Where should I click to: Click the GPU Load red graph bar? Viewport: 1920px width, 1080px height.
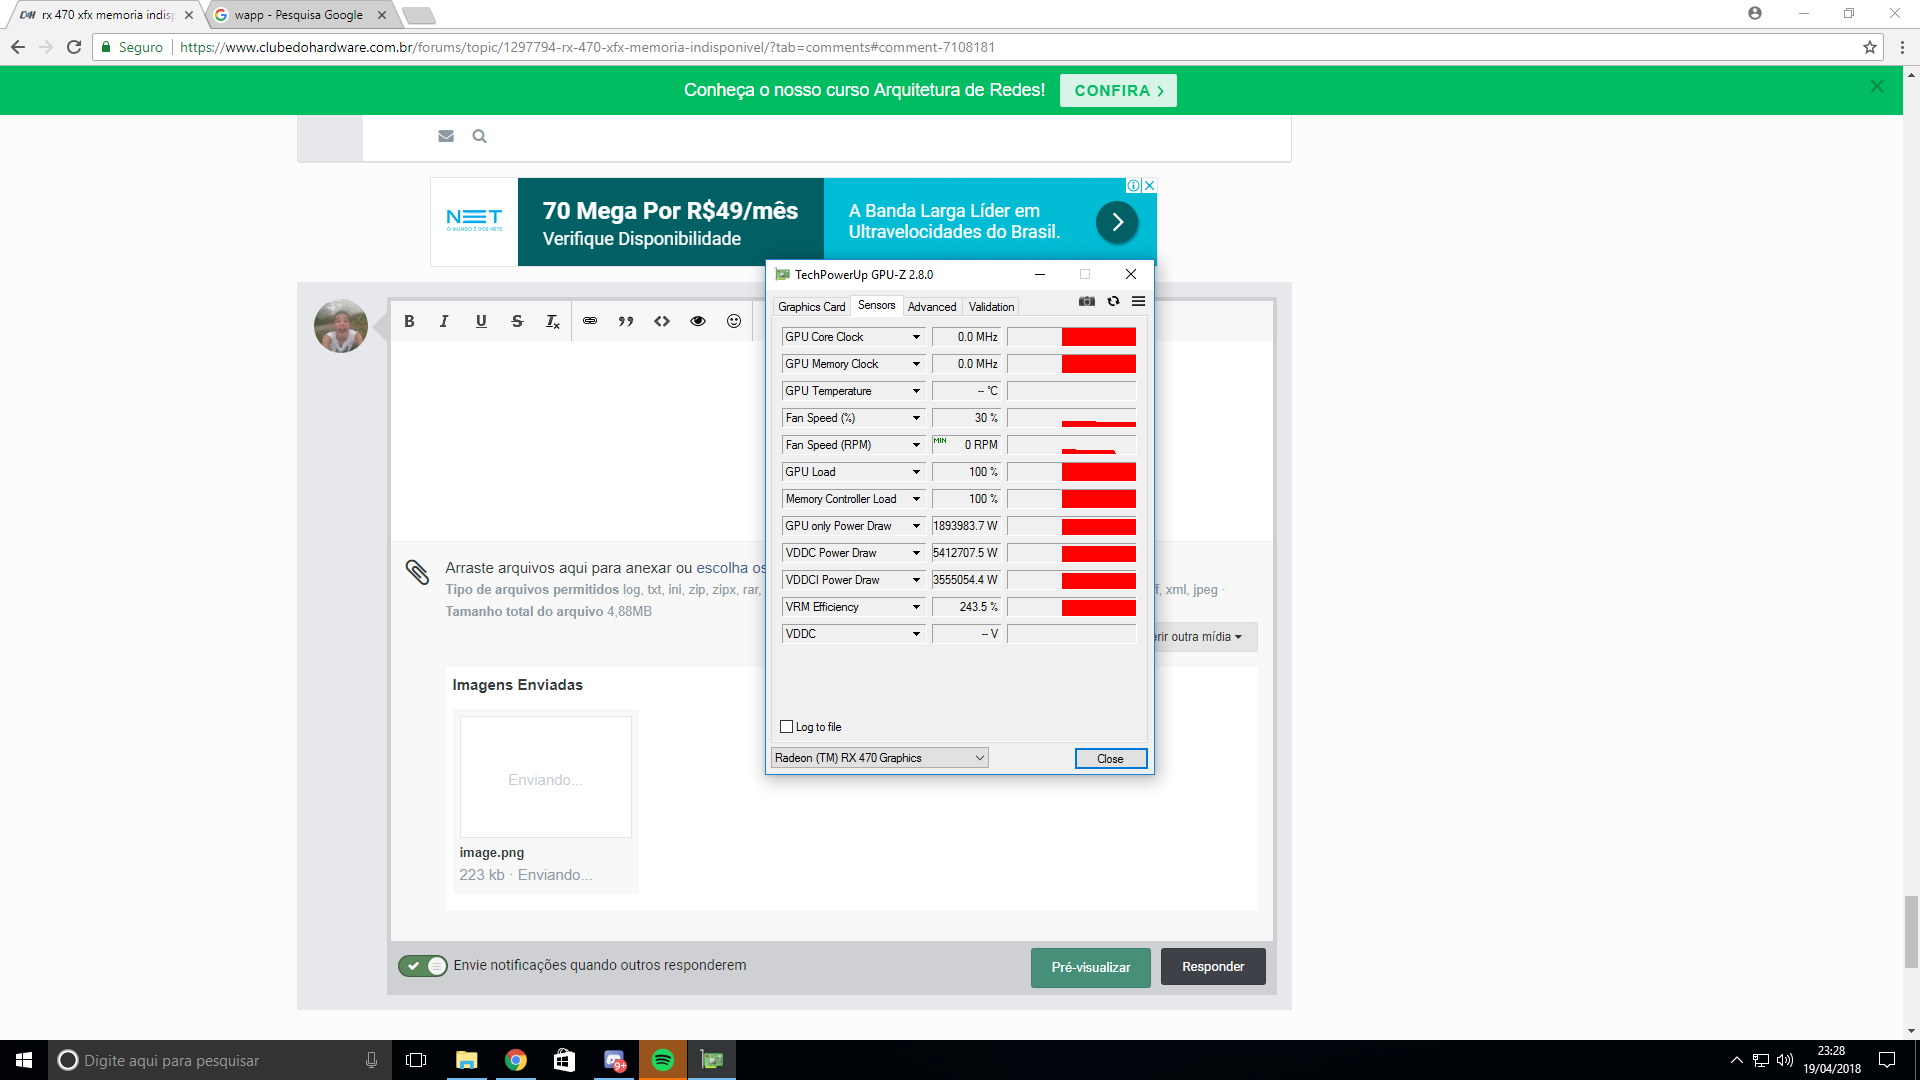(x=1098, y=472)
